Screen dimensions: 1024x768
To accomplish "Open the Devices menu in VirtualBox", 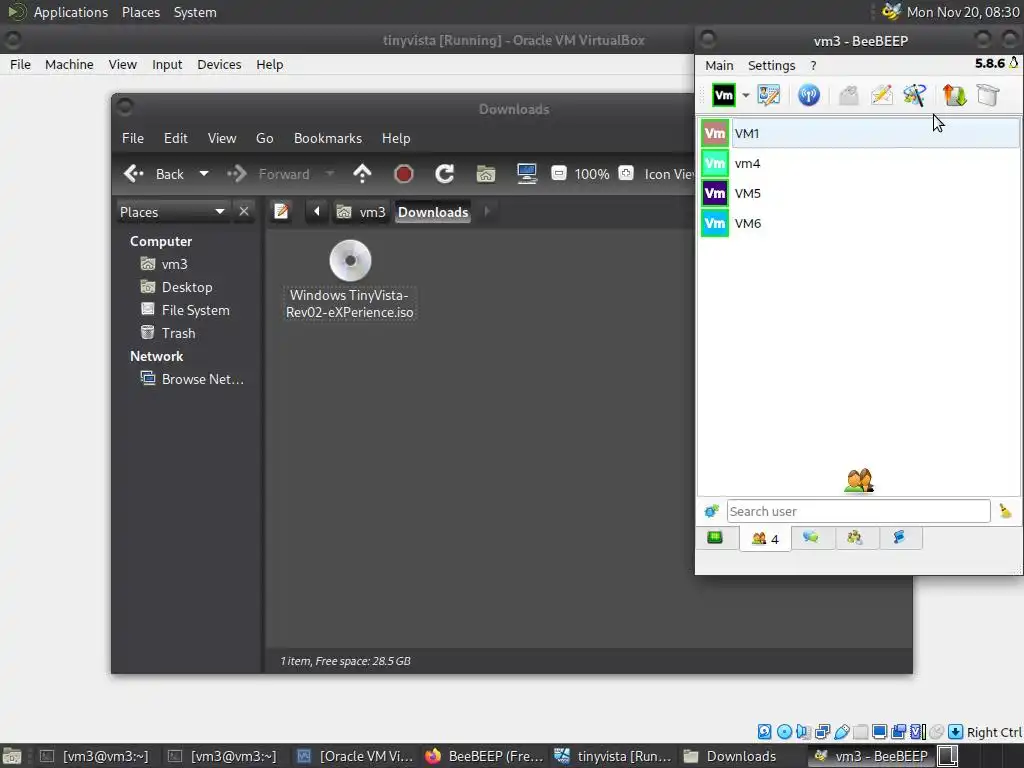I will coord(219,65).
